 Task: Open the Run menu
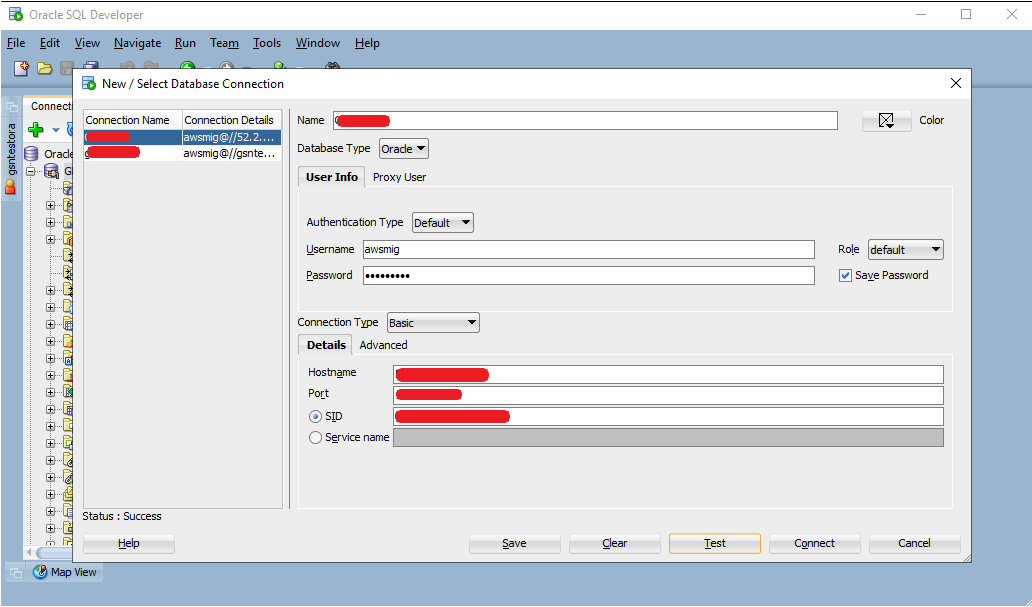click(185, 43)
